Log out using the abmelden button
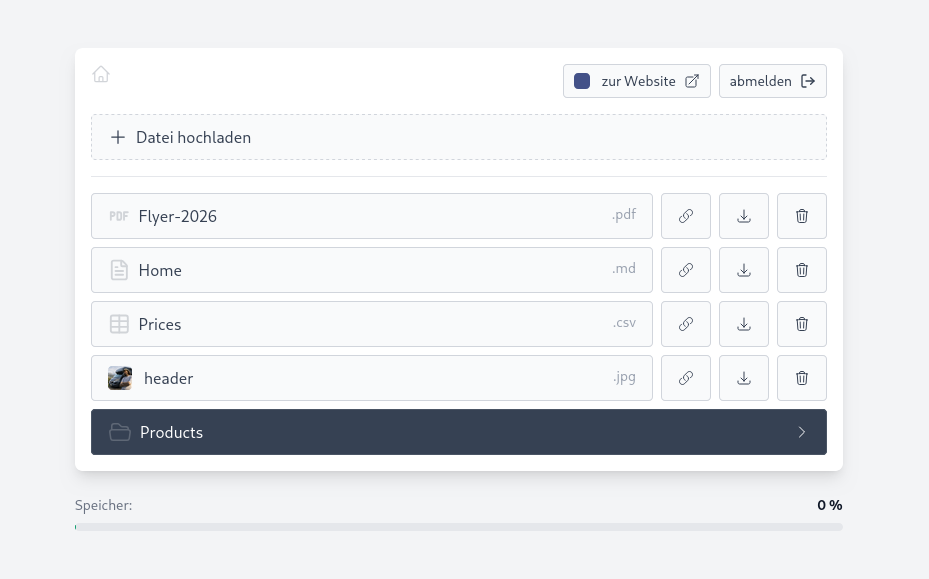This screenshot has height=579, width=929. coord(772,81)
